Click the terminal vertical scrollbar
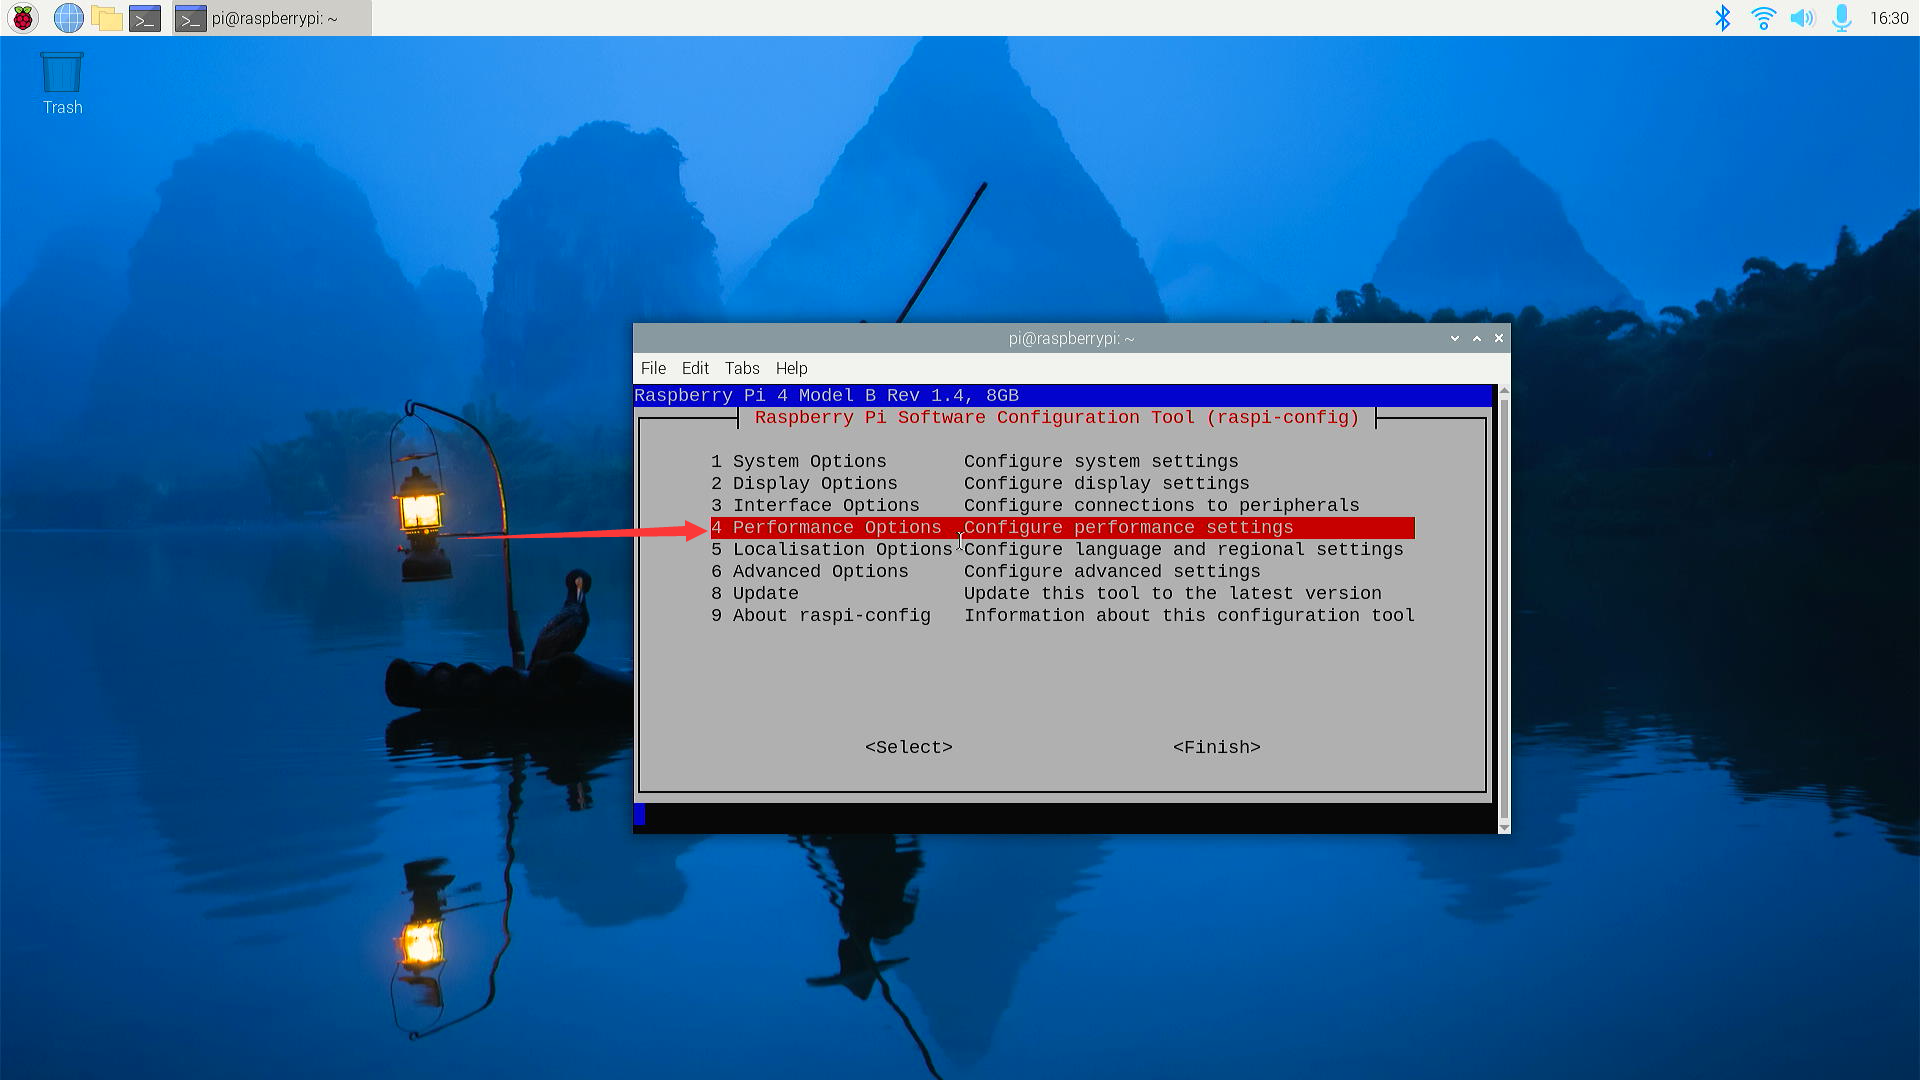The width and height of the screenshot is (1920, 1080). pos(1504,609)
